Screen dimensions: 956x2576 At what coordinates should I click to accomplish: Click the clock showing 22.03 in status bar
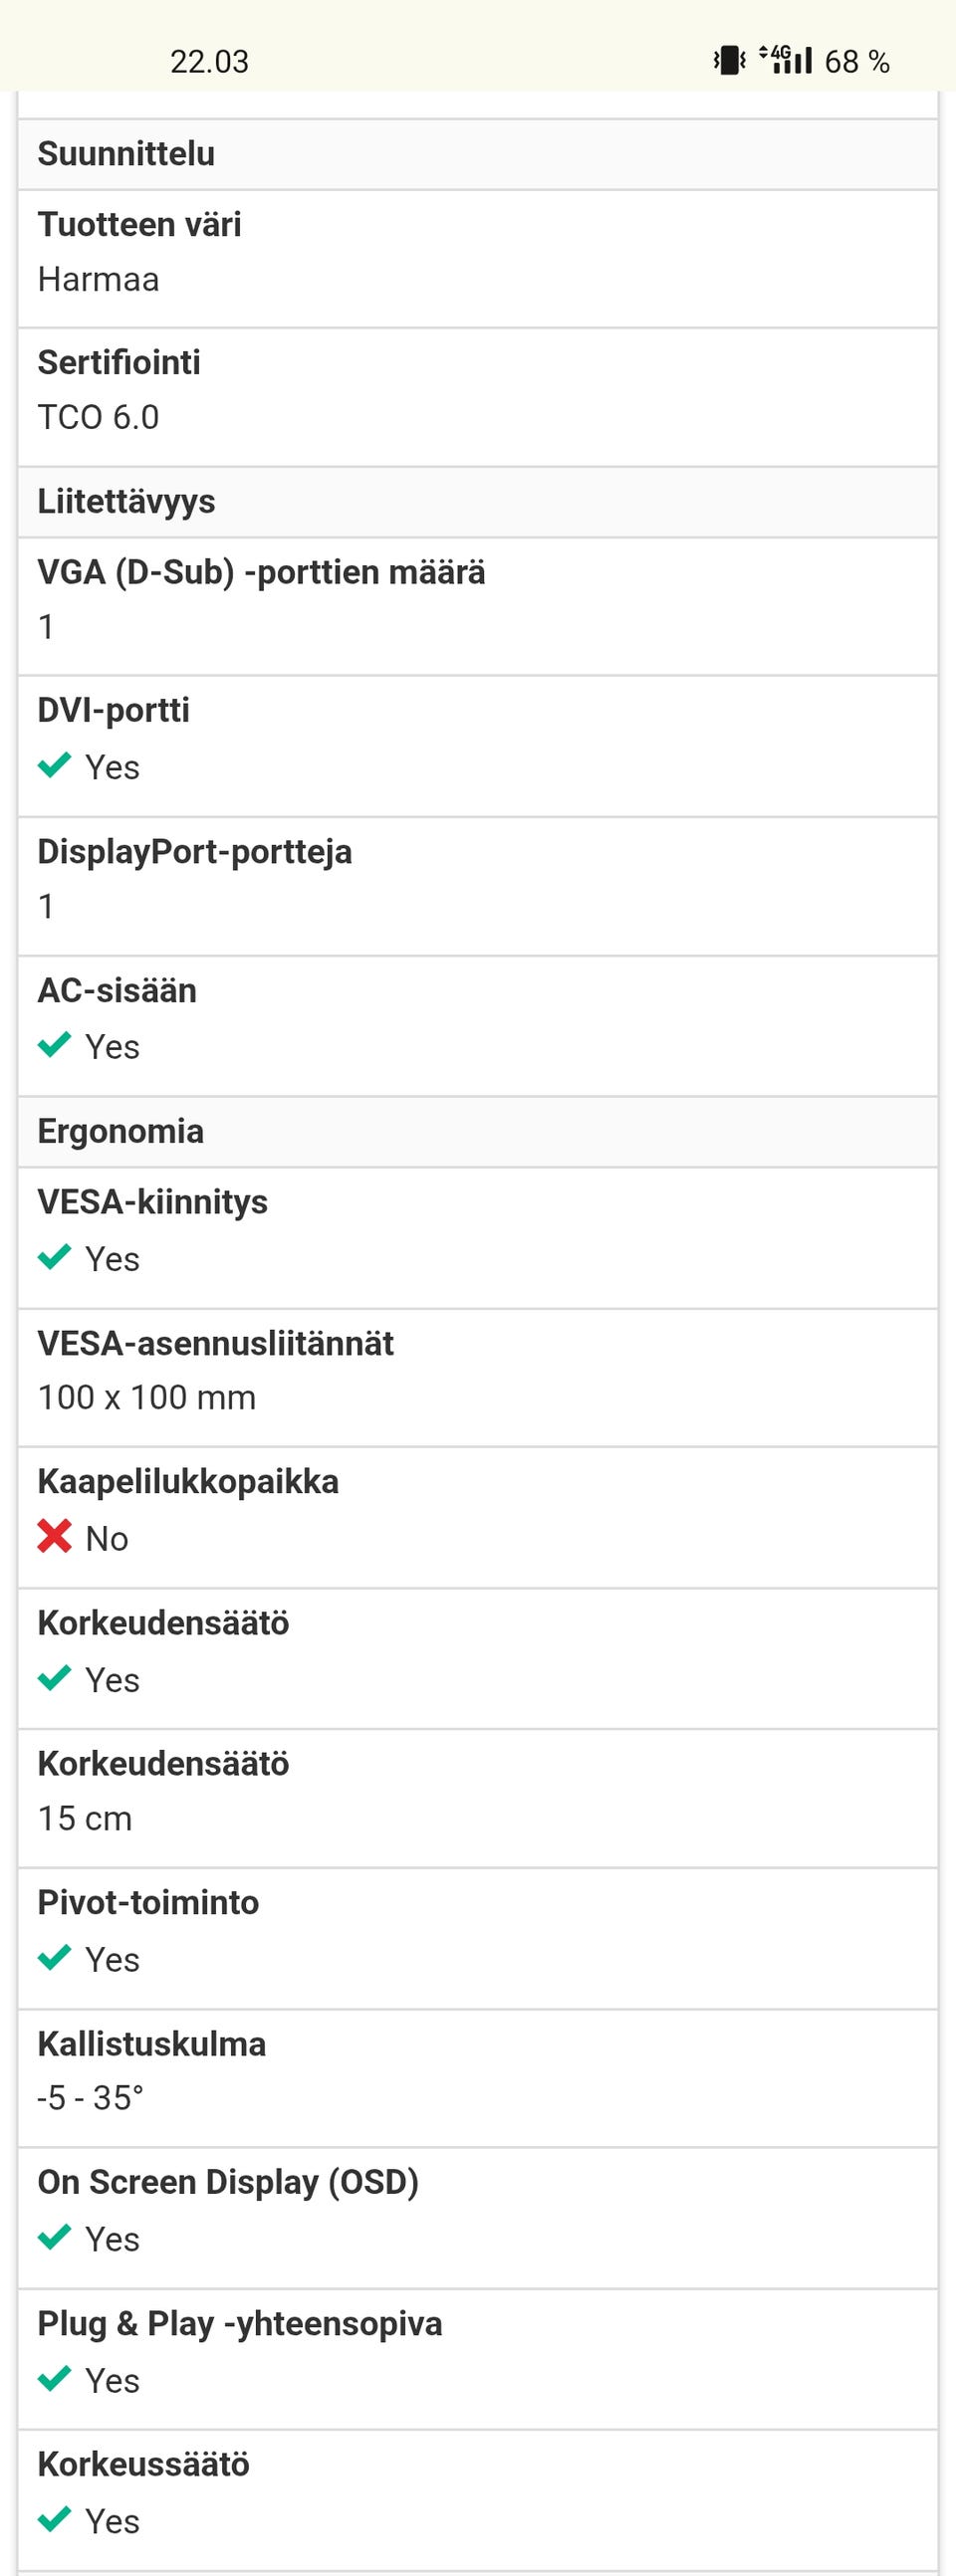(x=210, y=60)
